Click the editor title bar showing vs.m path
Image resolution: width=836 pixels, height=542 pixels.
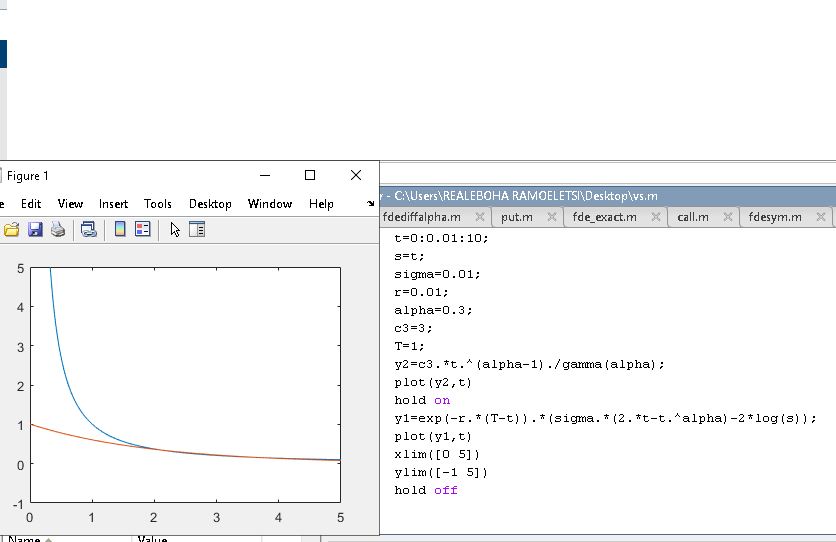click(608, 196)
